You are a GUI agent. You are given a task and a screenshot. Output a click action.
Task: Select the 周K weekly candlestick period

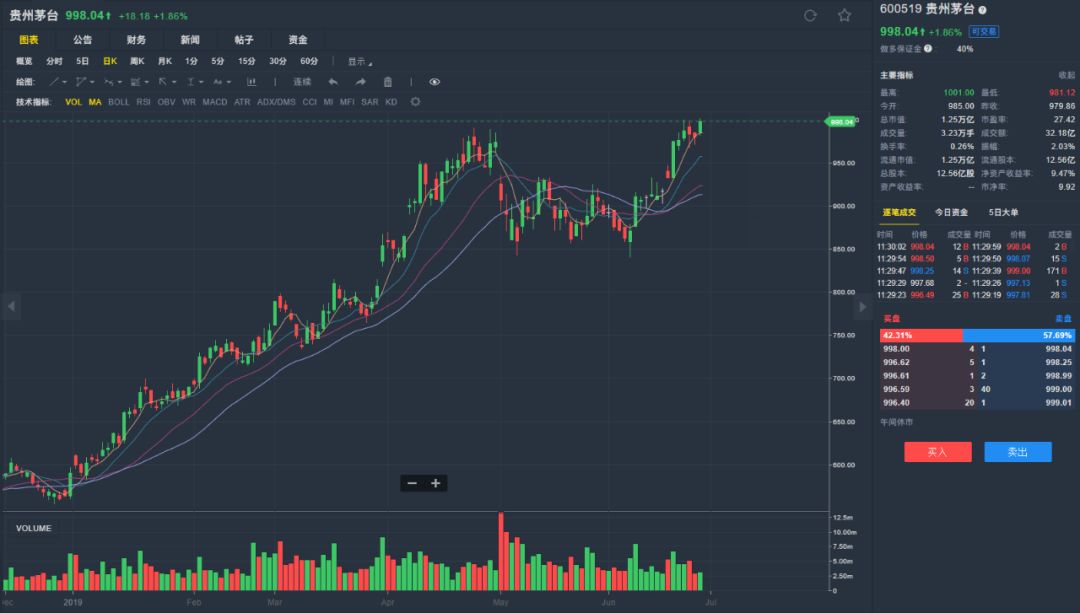pyautogui.click(x=137, y=61)
